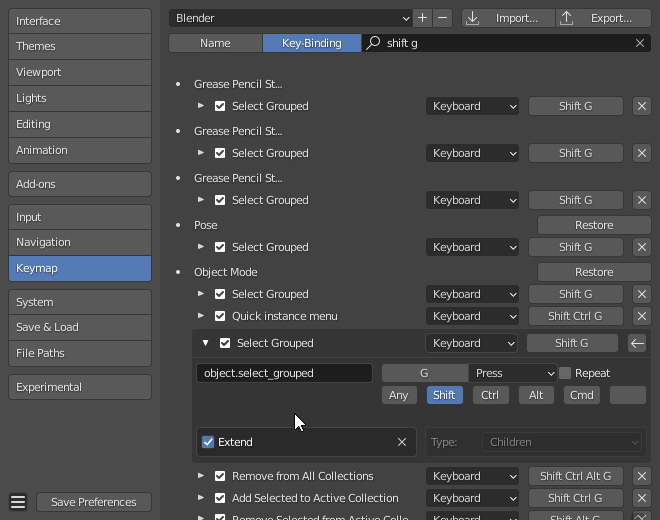This screenshot has width=660, height=520.
Task: Open Keyboard dropdown for Quick instance menu
Action: 472,316
